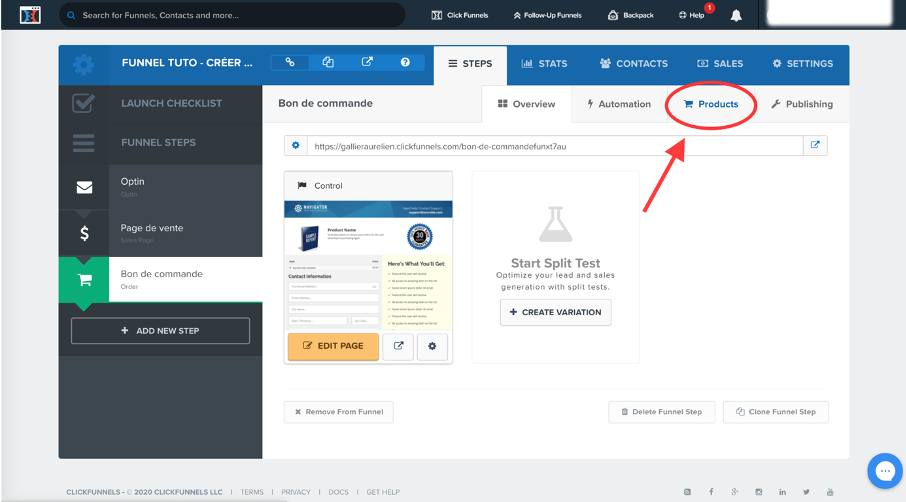
Task: Click the funnel link (chain) icon
Action: pyautogui.click(x=290, y=62)
